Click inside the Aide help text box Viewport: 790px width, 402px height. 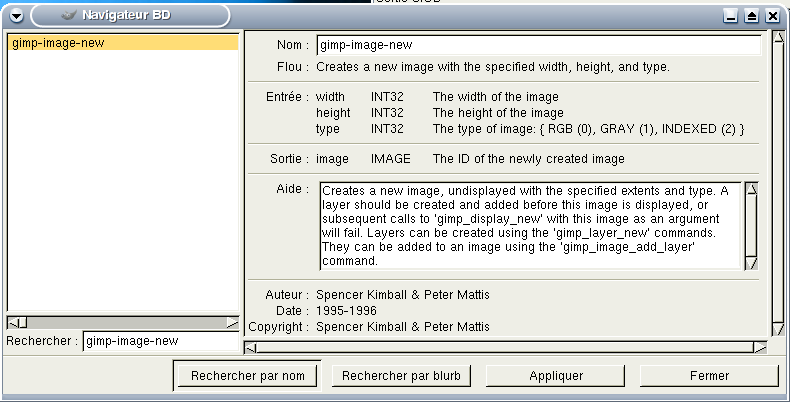530,225
